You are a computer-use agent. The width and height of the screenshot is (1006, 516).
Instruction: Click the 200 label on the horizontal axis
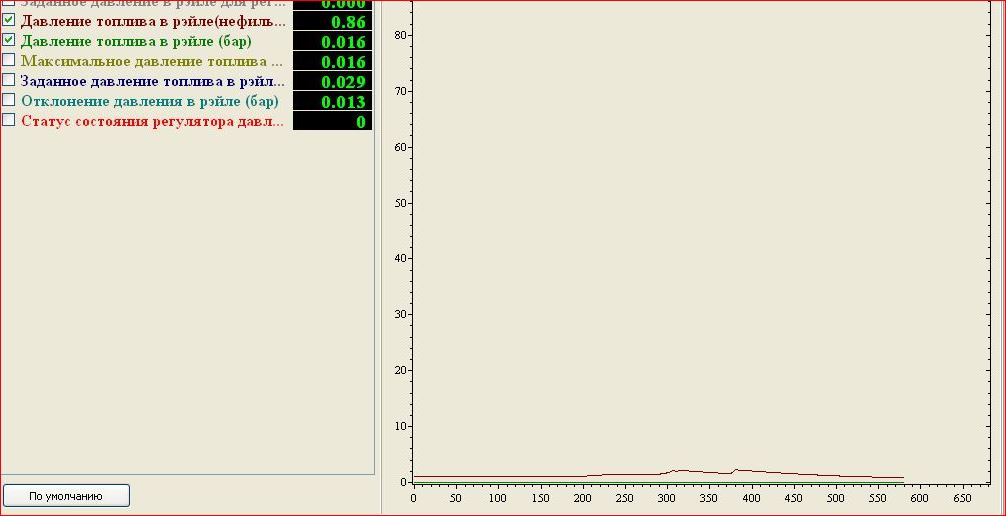pos(583,498)
